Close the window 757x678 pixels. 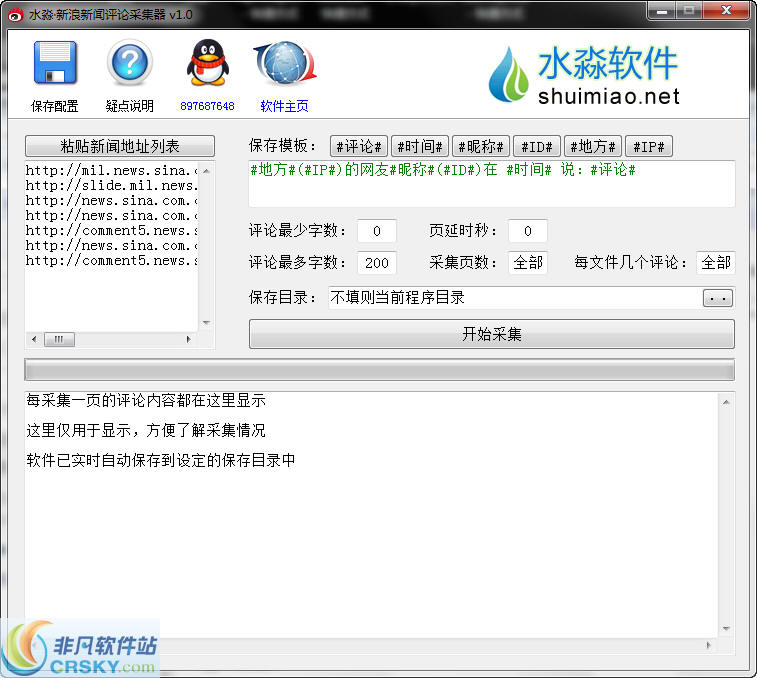[x=726, y=11]
